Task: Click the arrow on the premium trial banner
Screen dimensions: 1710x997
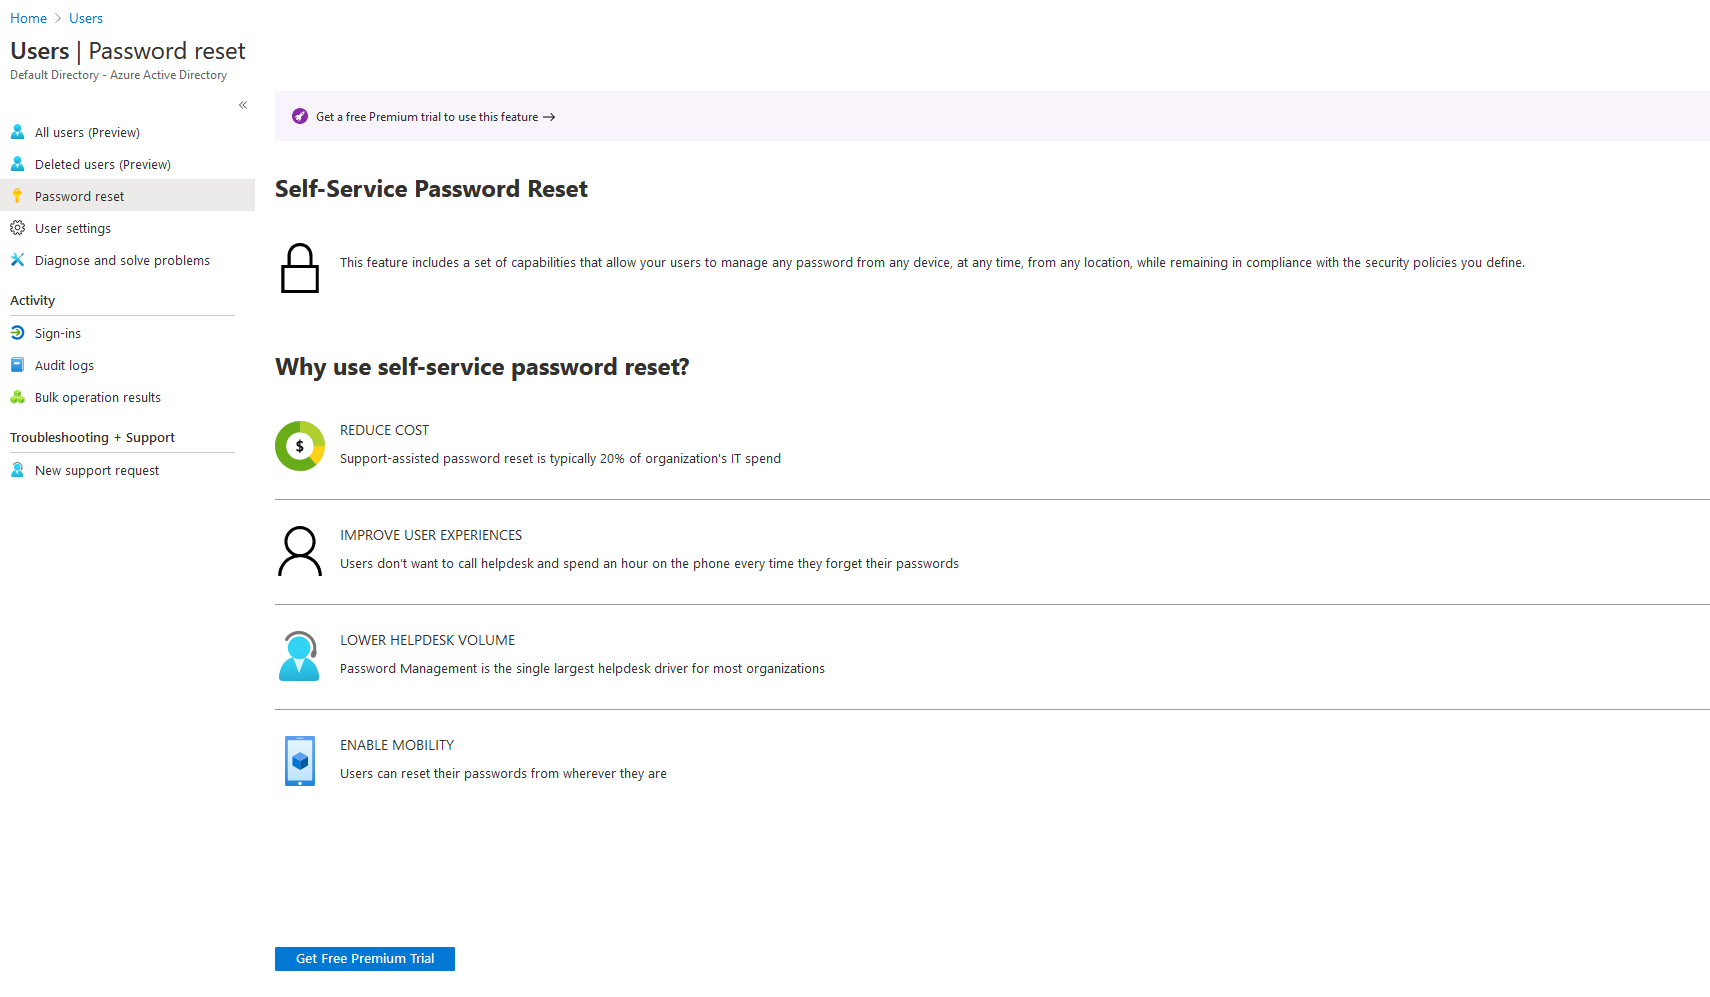Action: pos(548,116)
